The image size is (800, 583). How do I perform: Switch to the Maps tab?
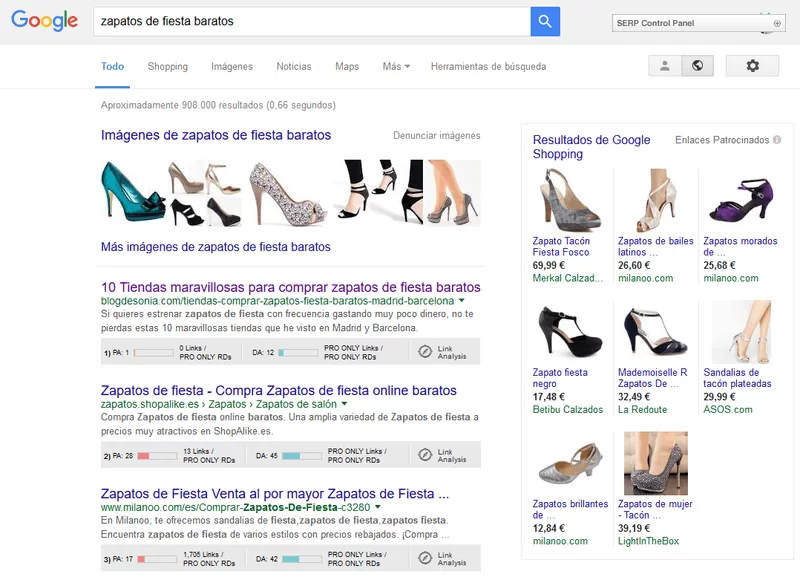point(347,66)
